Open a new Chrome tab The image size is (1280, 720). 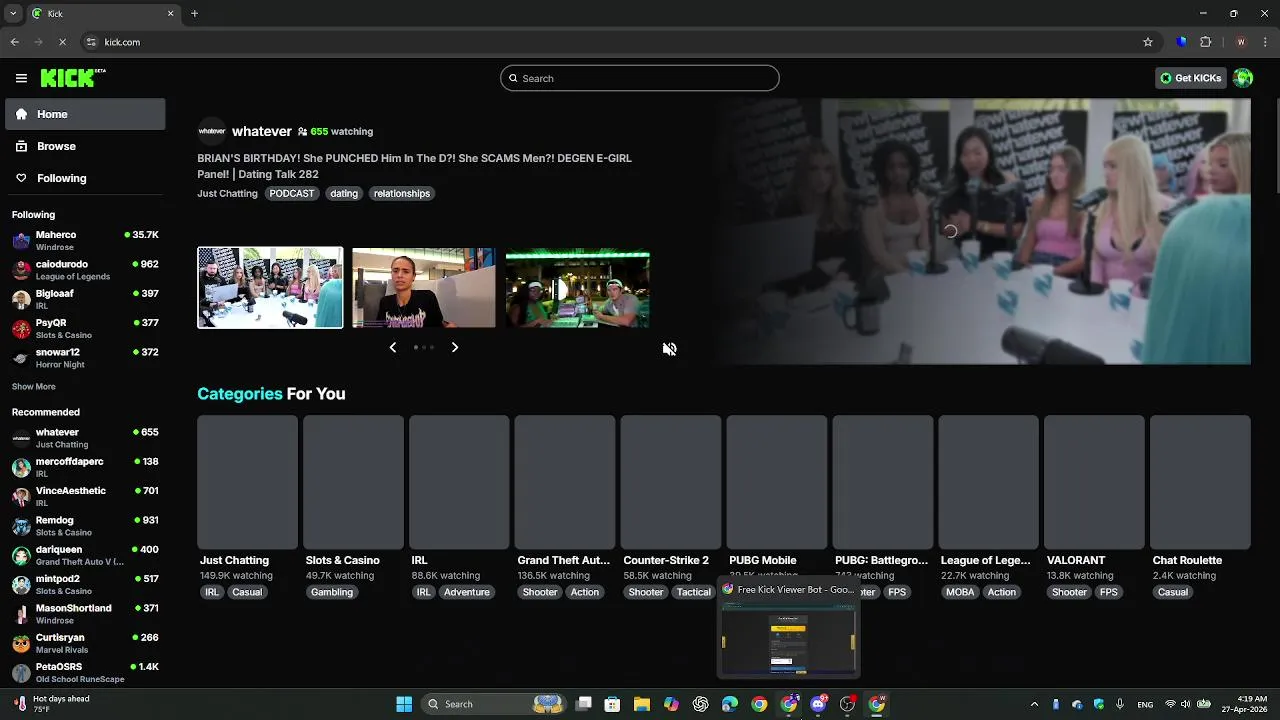point(194,14)
